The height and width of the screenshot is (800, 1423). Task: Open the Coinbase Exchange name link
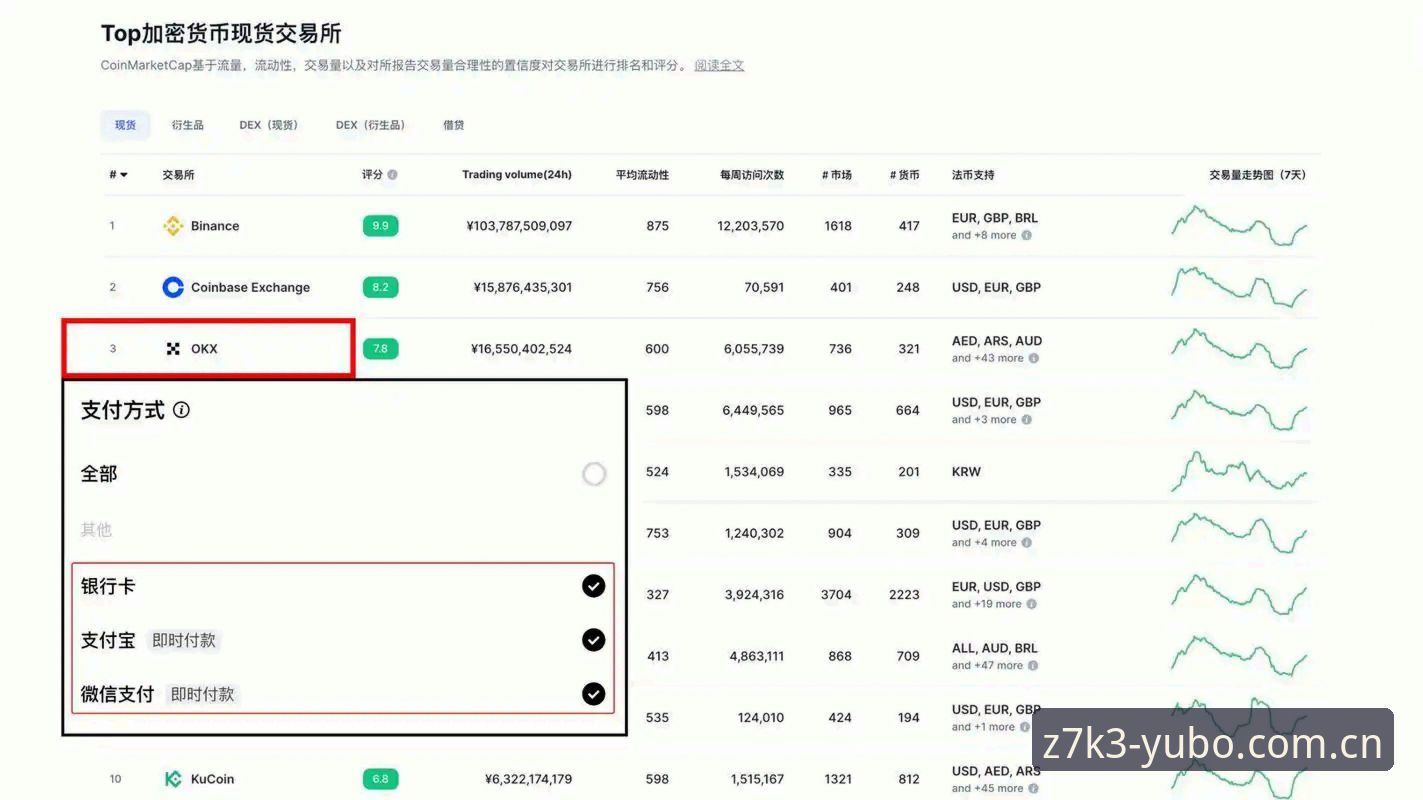tap(250, 287)
